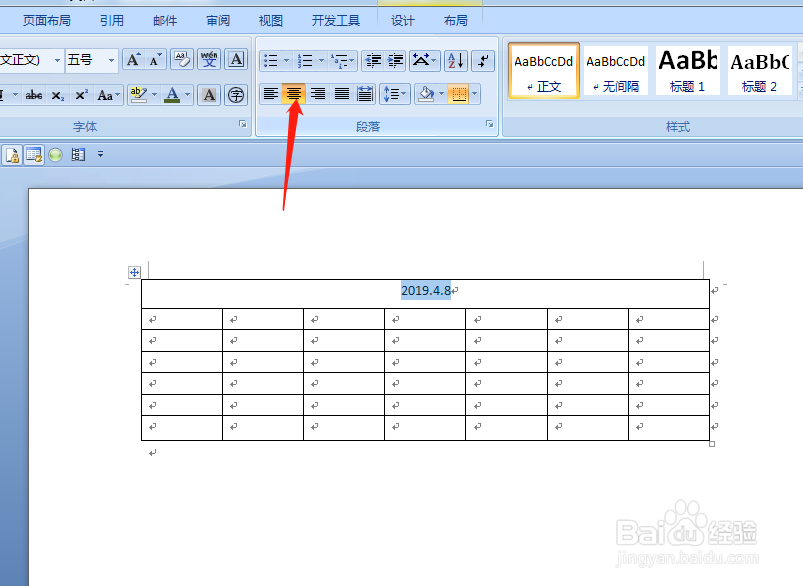Image resolution: width=803 pixels, height=586 pixels.
Task: Toggle strikethrough abc formatting
Action: (34, 95)
